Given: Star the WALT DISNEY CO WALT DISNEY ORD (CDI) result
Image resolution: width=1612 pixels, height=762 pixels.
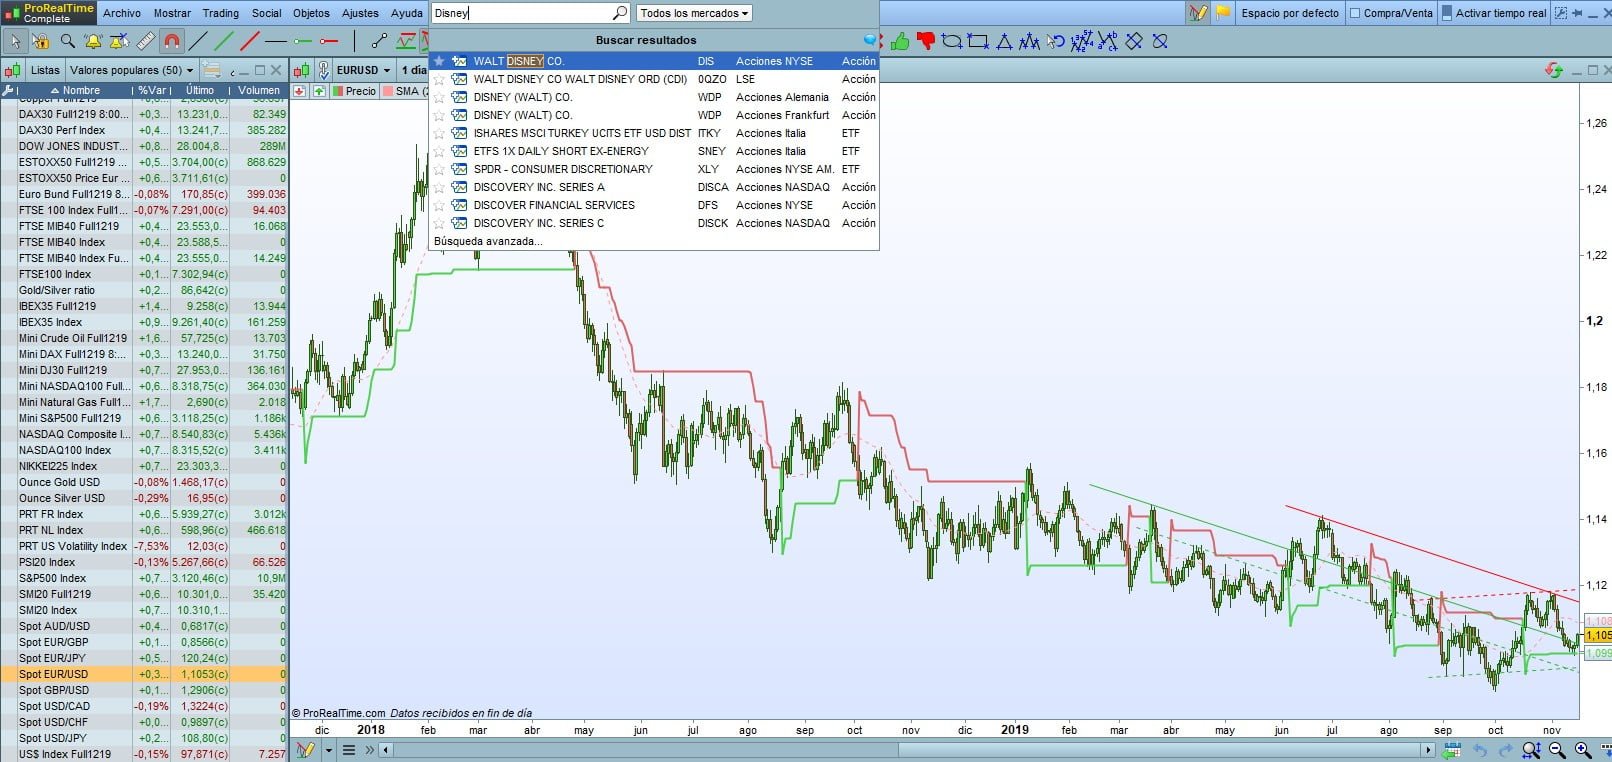Looking at the screenshot, I should (438, 79).
